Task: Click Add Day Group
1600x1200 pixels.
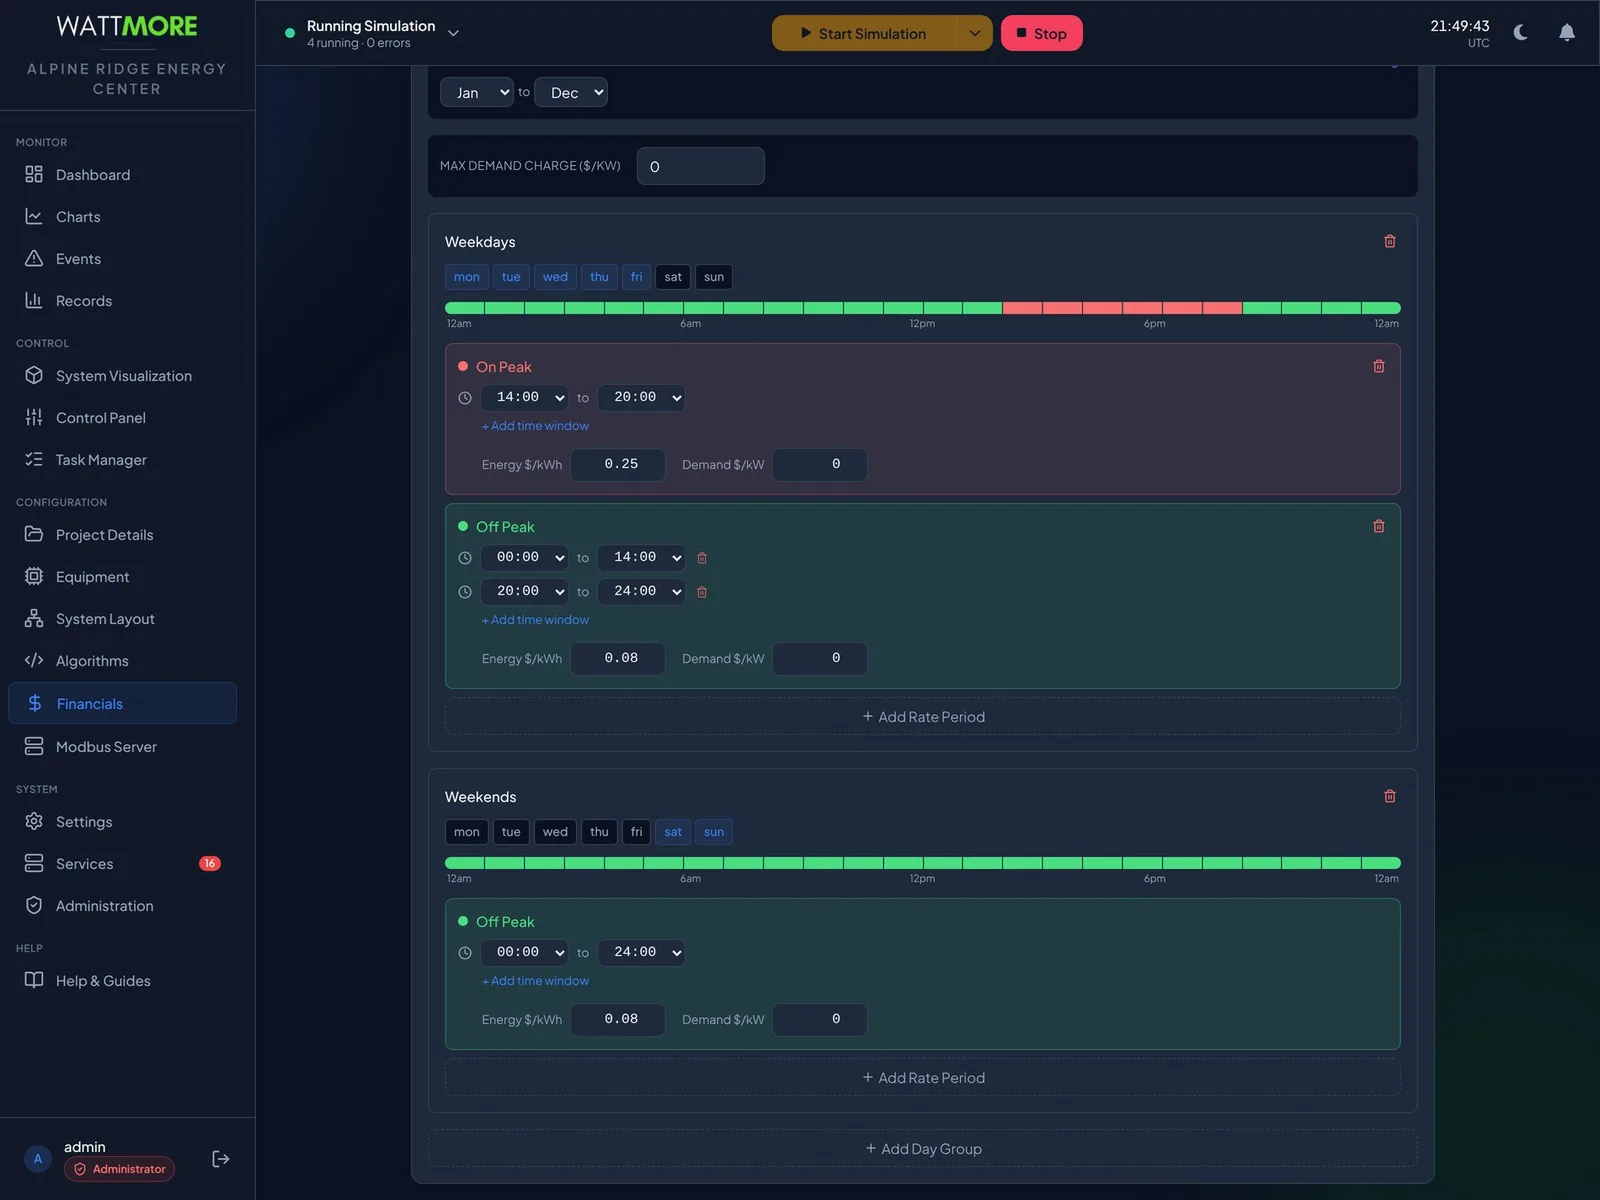Action: tap(923, 1149)
